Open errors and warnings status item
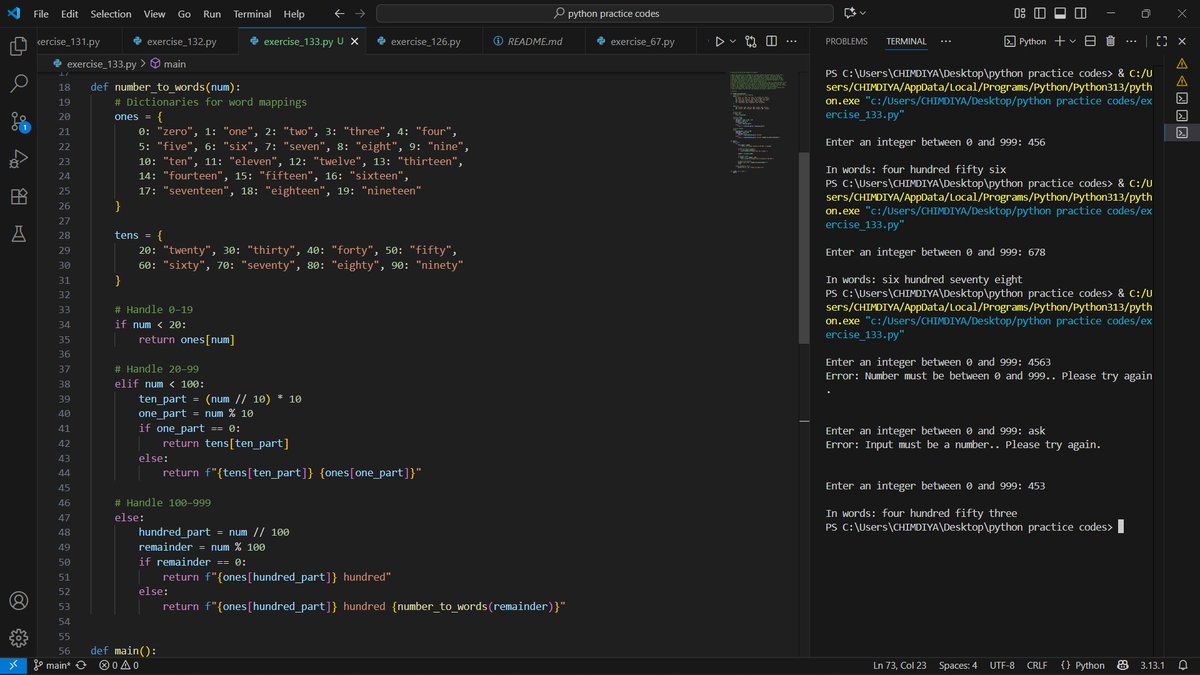1200x675 pixels. [119, 665]
